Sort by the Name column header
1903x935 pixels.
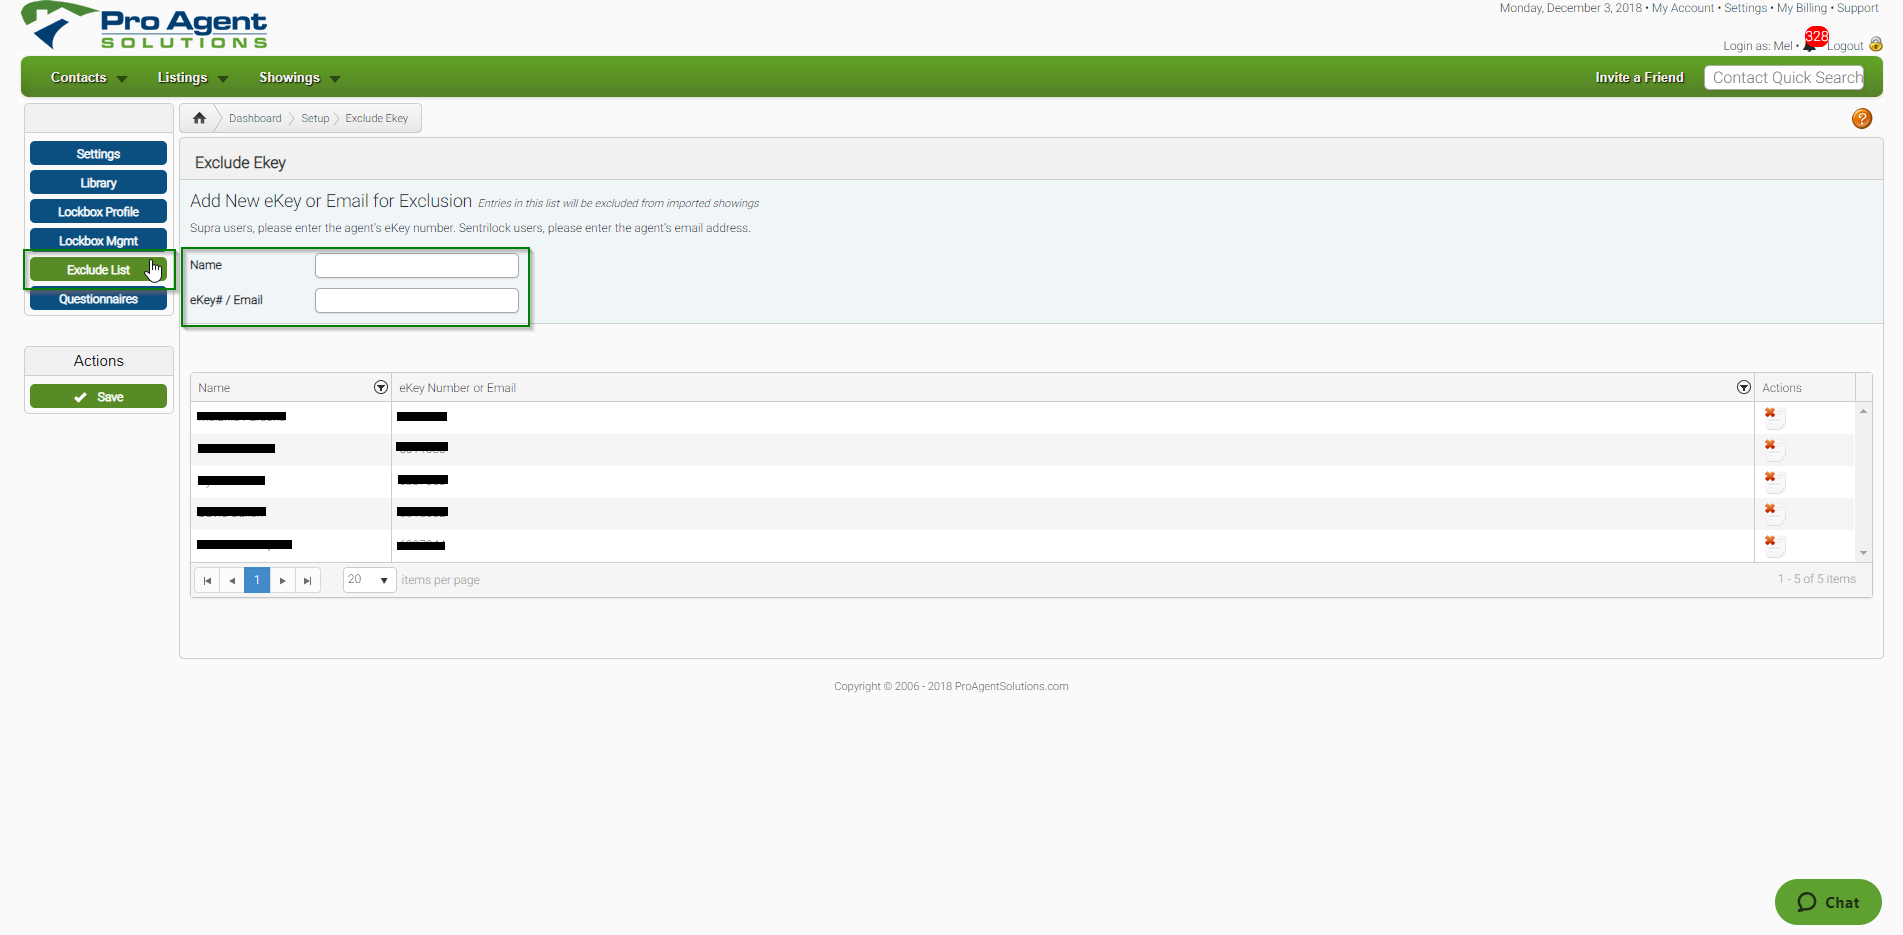click(214, 388)
